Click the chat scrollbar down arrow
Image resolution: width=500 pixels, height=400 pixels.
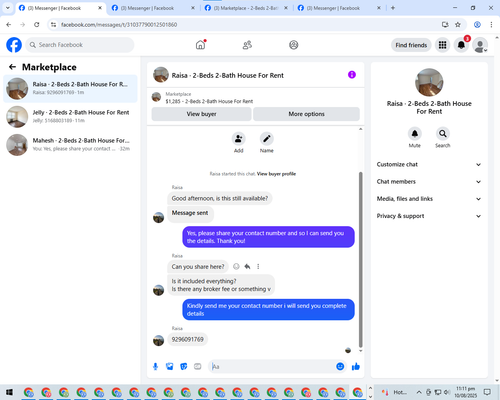[360, 351]
